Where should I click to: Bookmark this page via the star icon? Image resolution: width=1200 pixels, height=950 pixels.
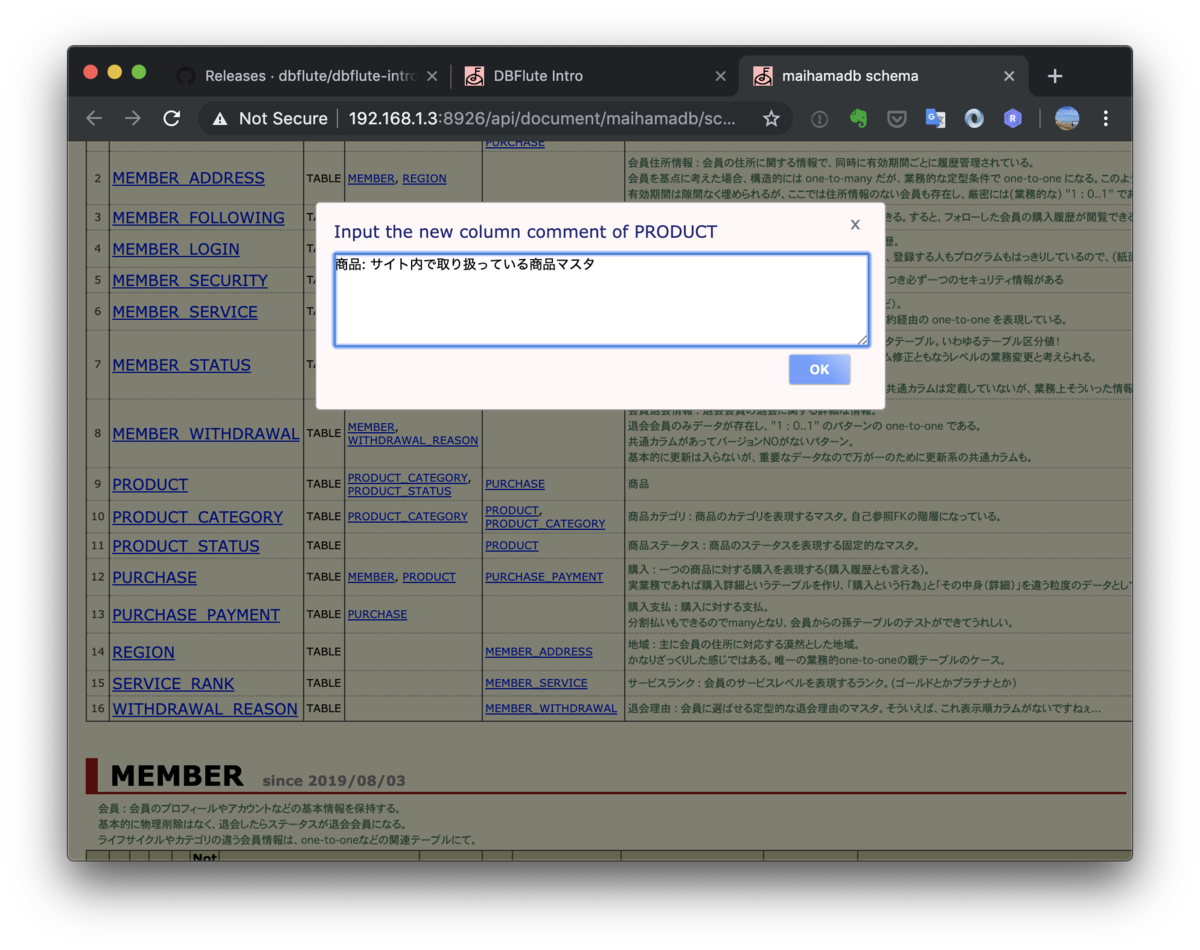pos(771,118)
